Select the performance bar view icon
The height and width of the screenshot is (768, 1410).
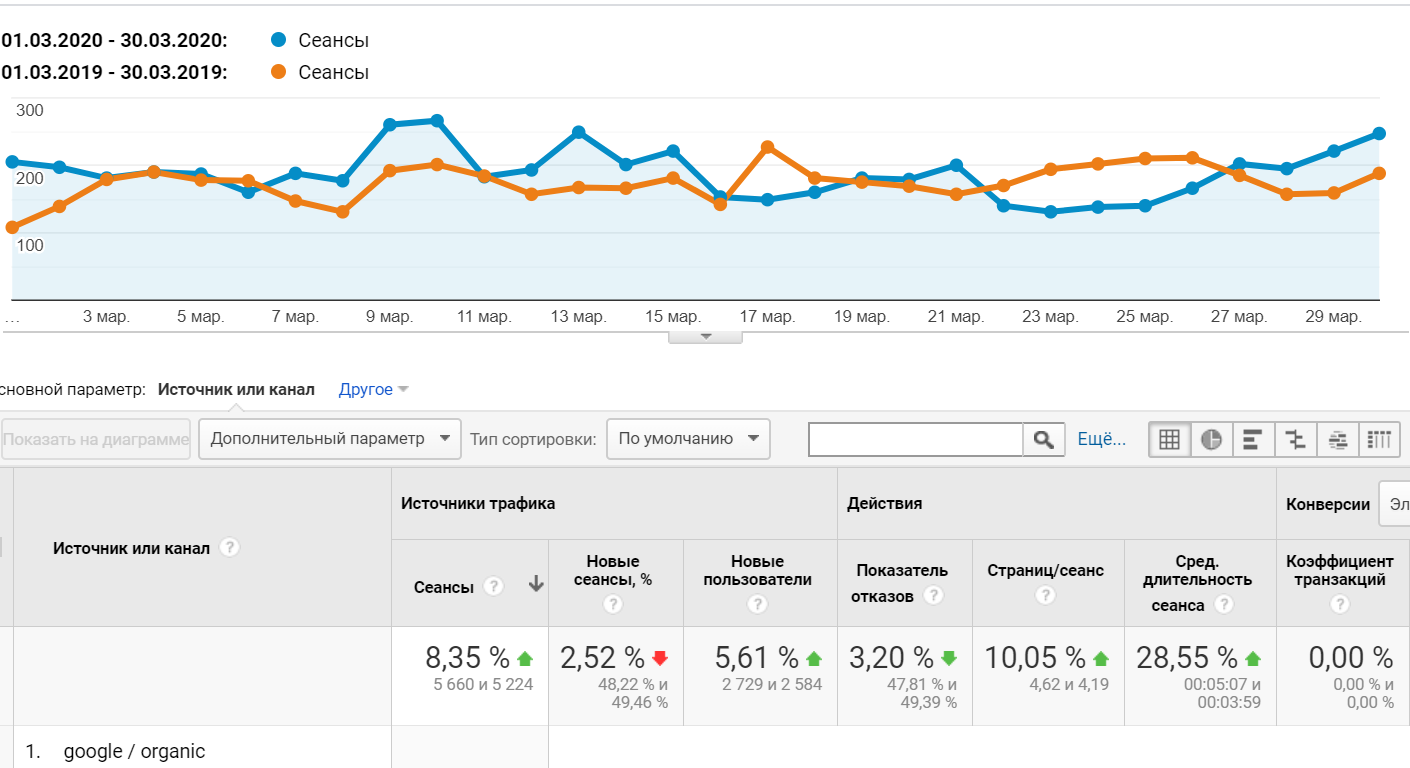1253,439
